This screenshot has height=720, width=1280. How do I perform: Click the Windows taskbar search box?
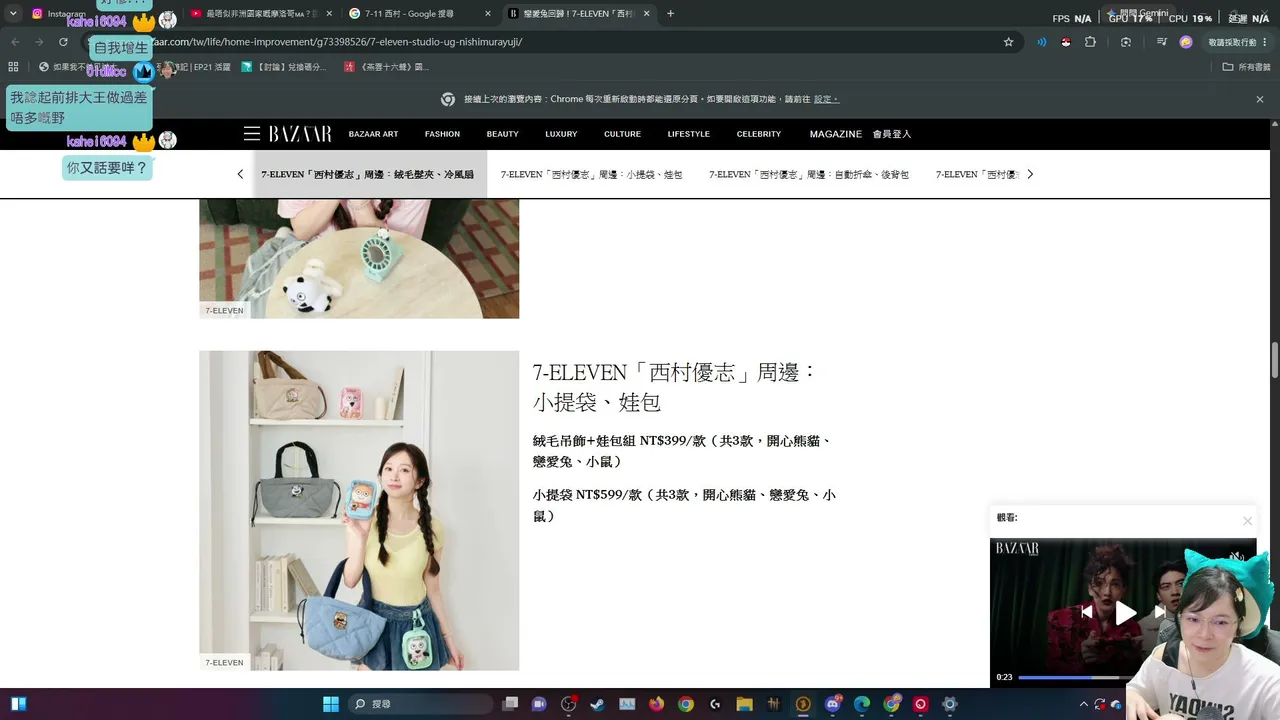point(420,704)
